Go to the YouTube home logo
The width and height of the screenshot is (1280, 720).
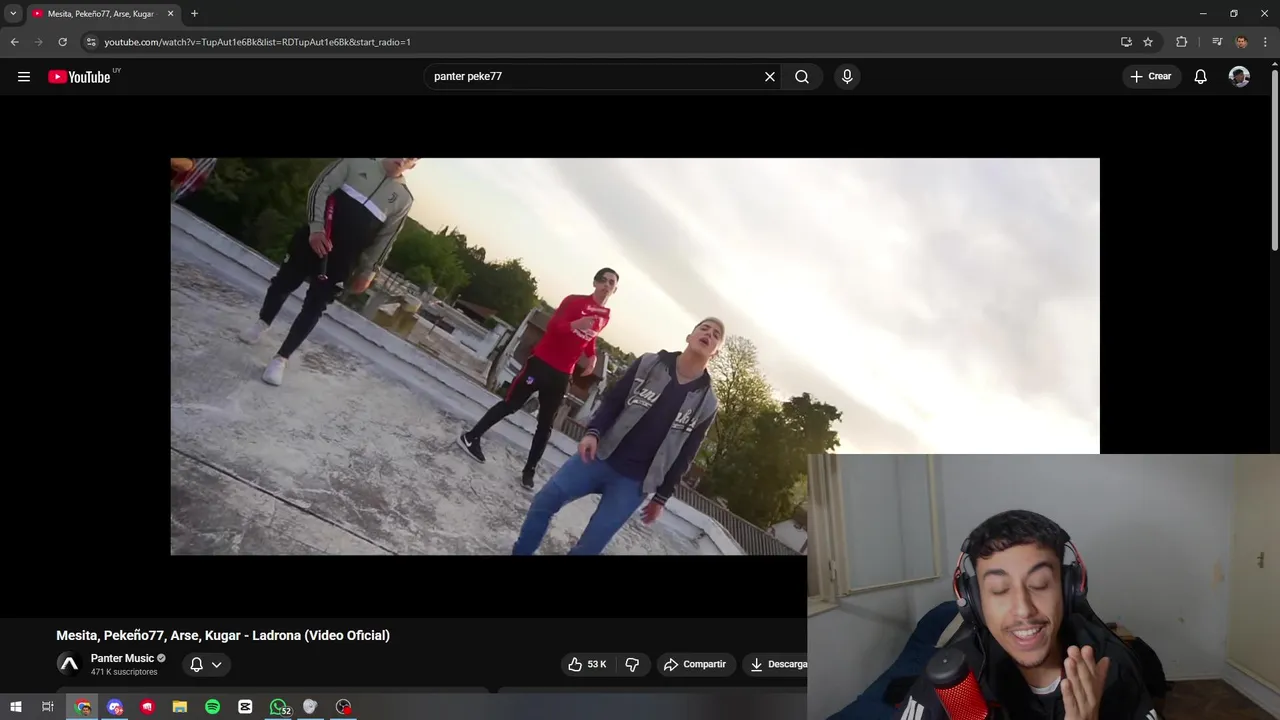click(x=79, y=77)
